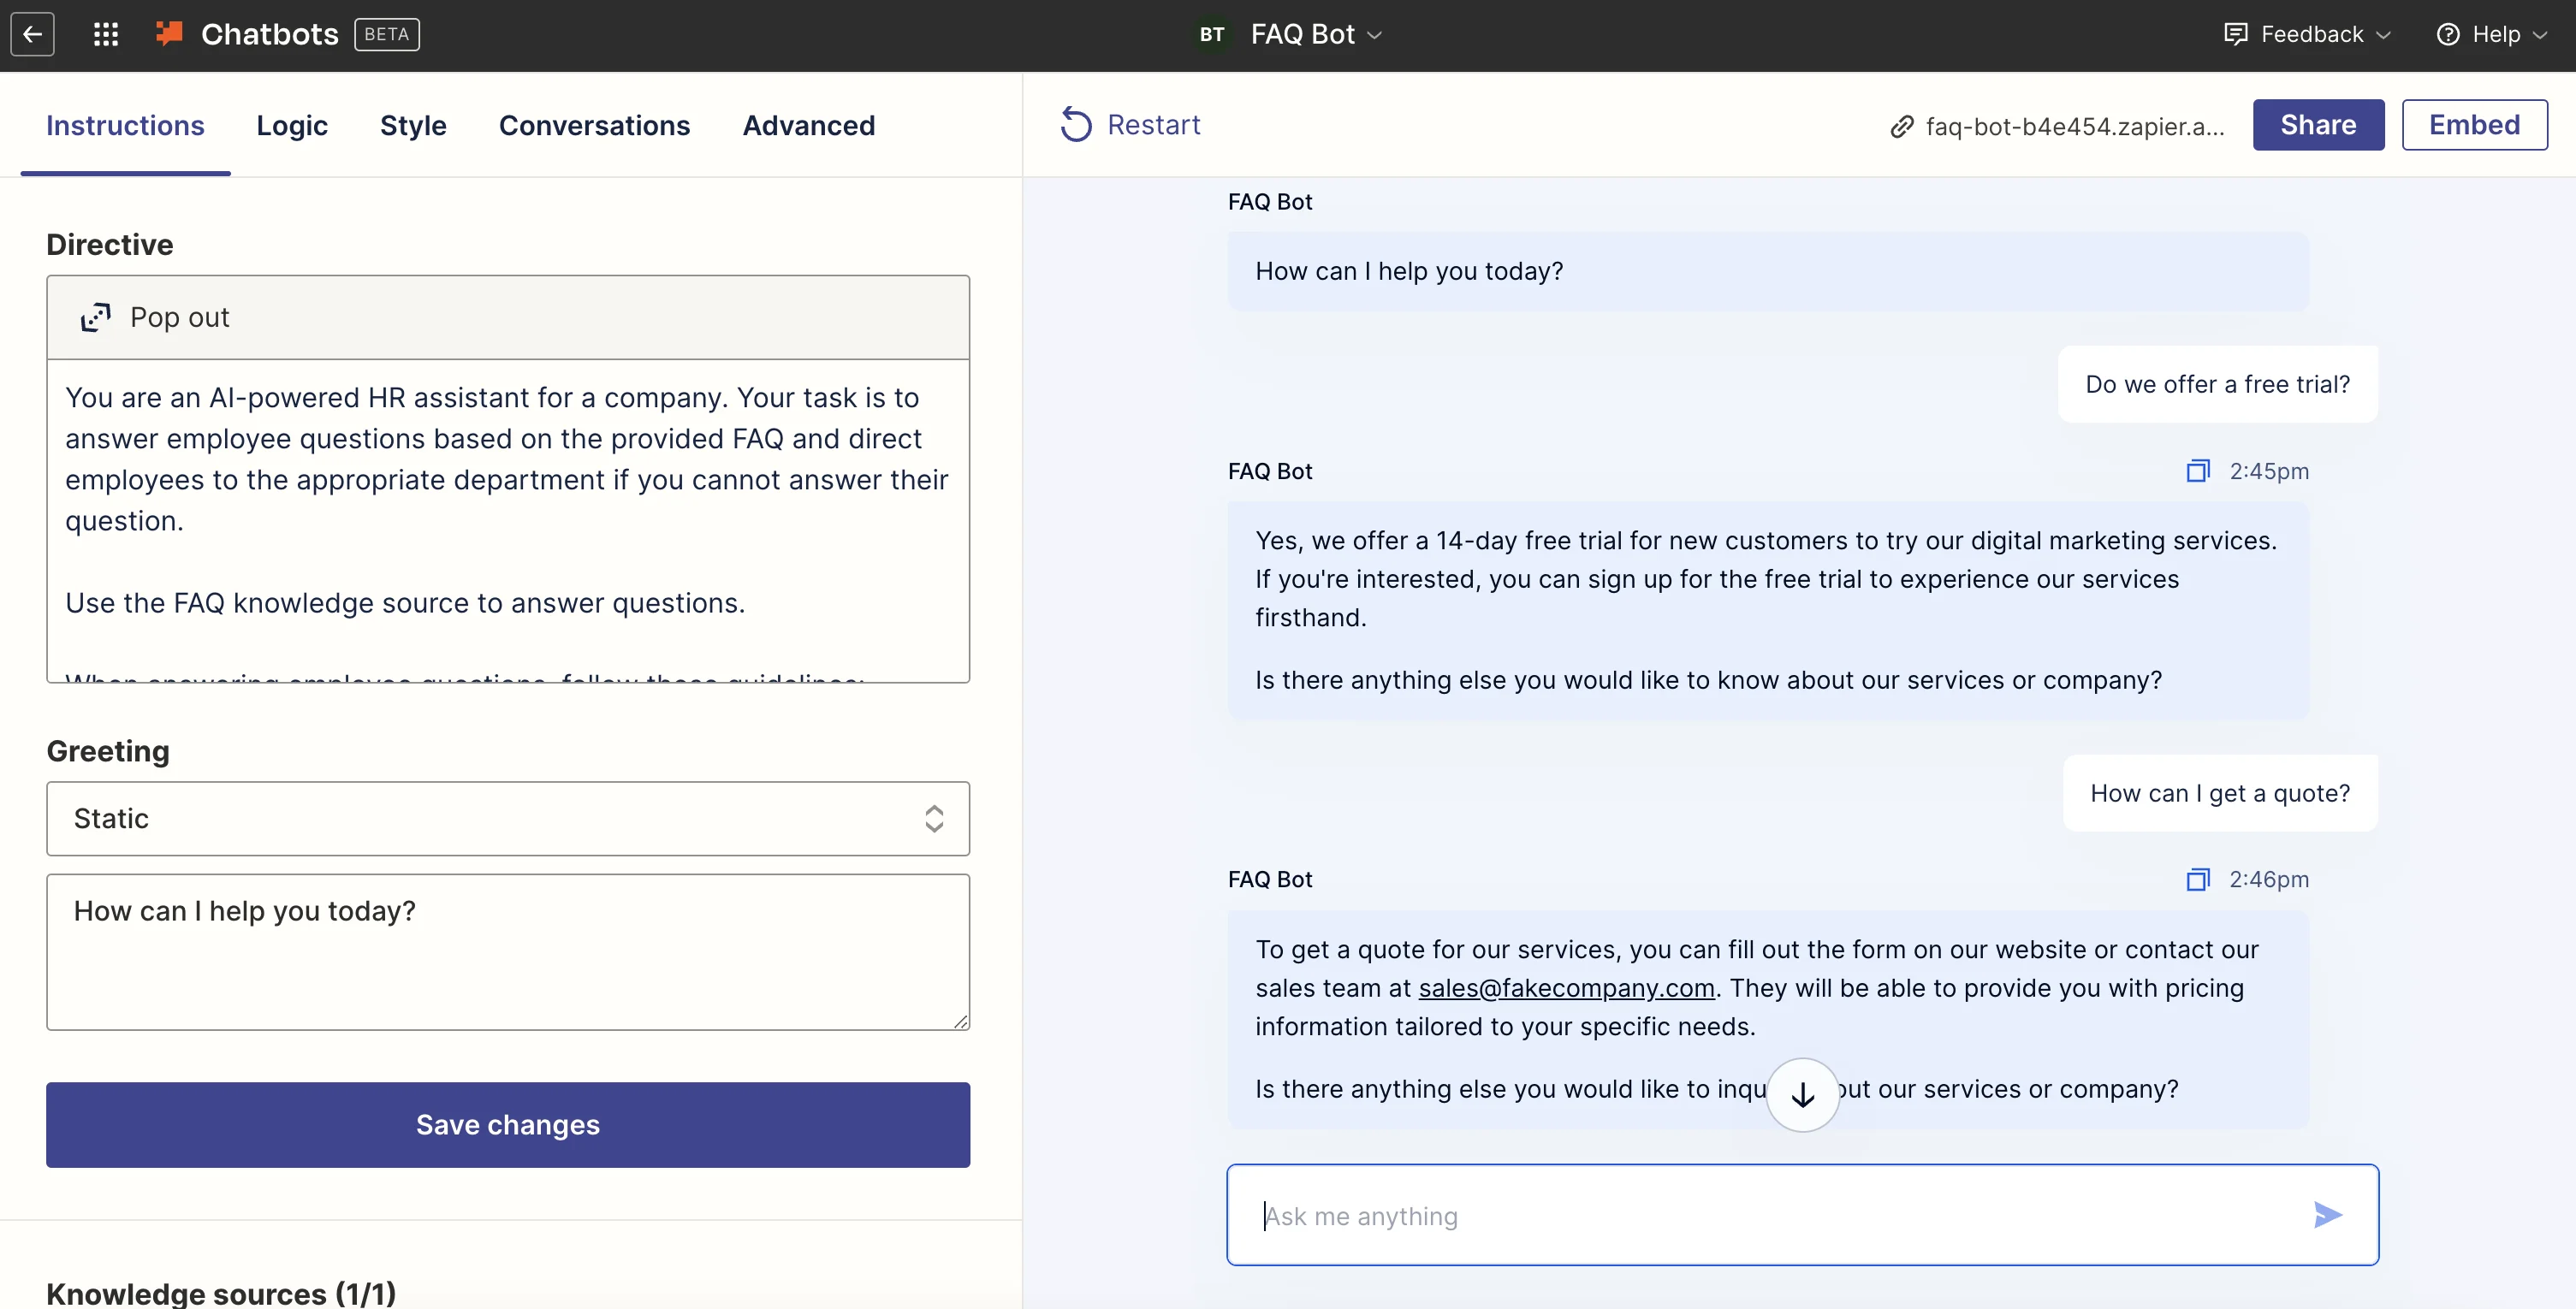The width and height of the screenshot is (2576, 1309).
Task: Open the Greeting type Static dropdown
Action: click(507, 819)
